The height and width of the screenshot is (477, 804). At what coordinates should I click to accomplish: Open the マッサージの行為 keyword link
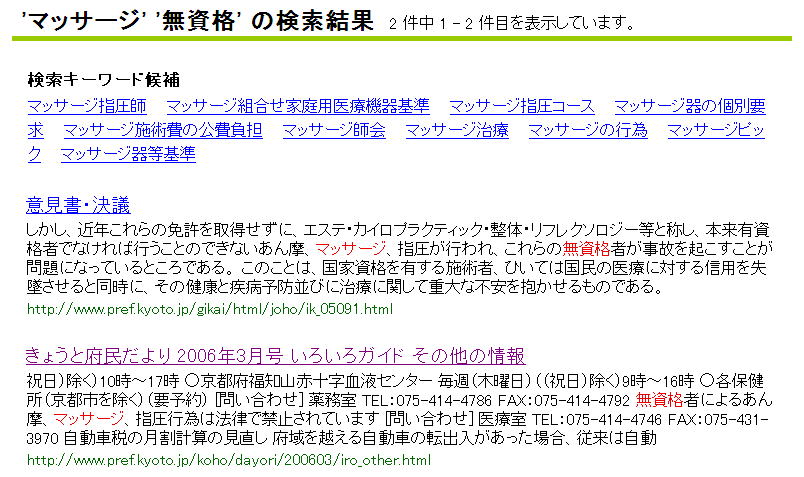[588, 130]
